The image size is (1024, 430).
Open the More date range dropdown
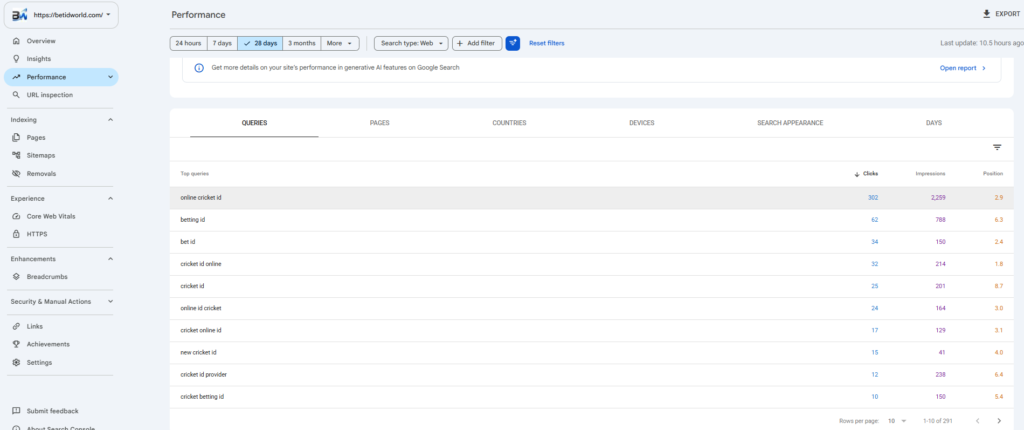point(340,43)
